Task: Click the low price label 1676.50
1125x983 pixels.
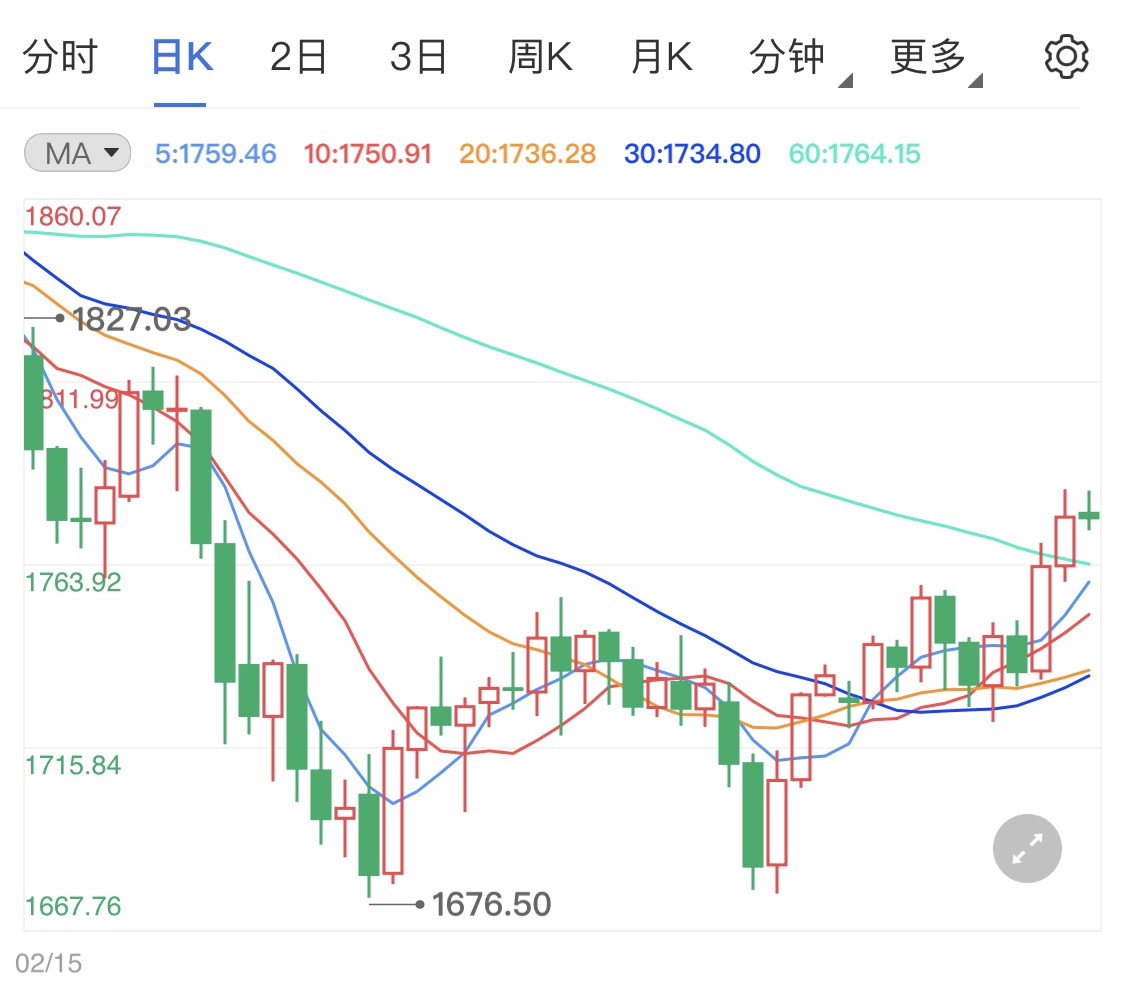Action: point(491,904)
